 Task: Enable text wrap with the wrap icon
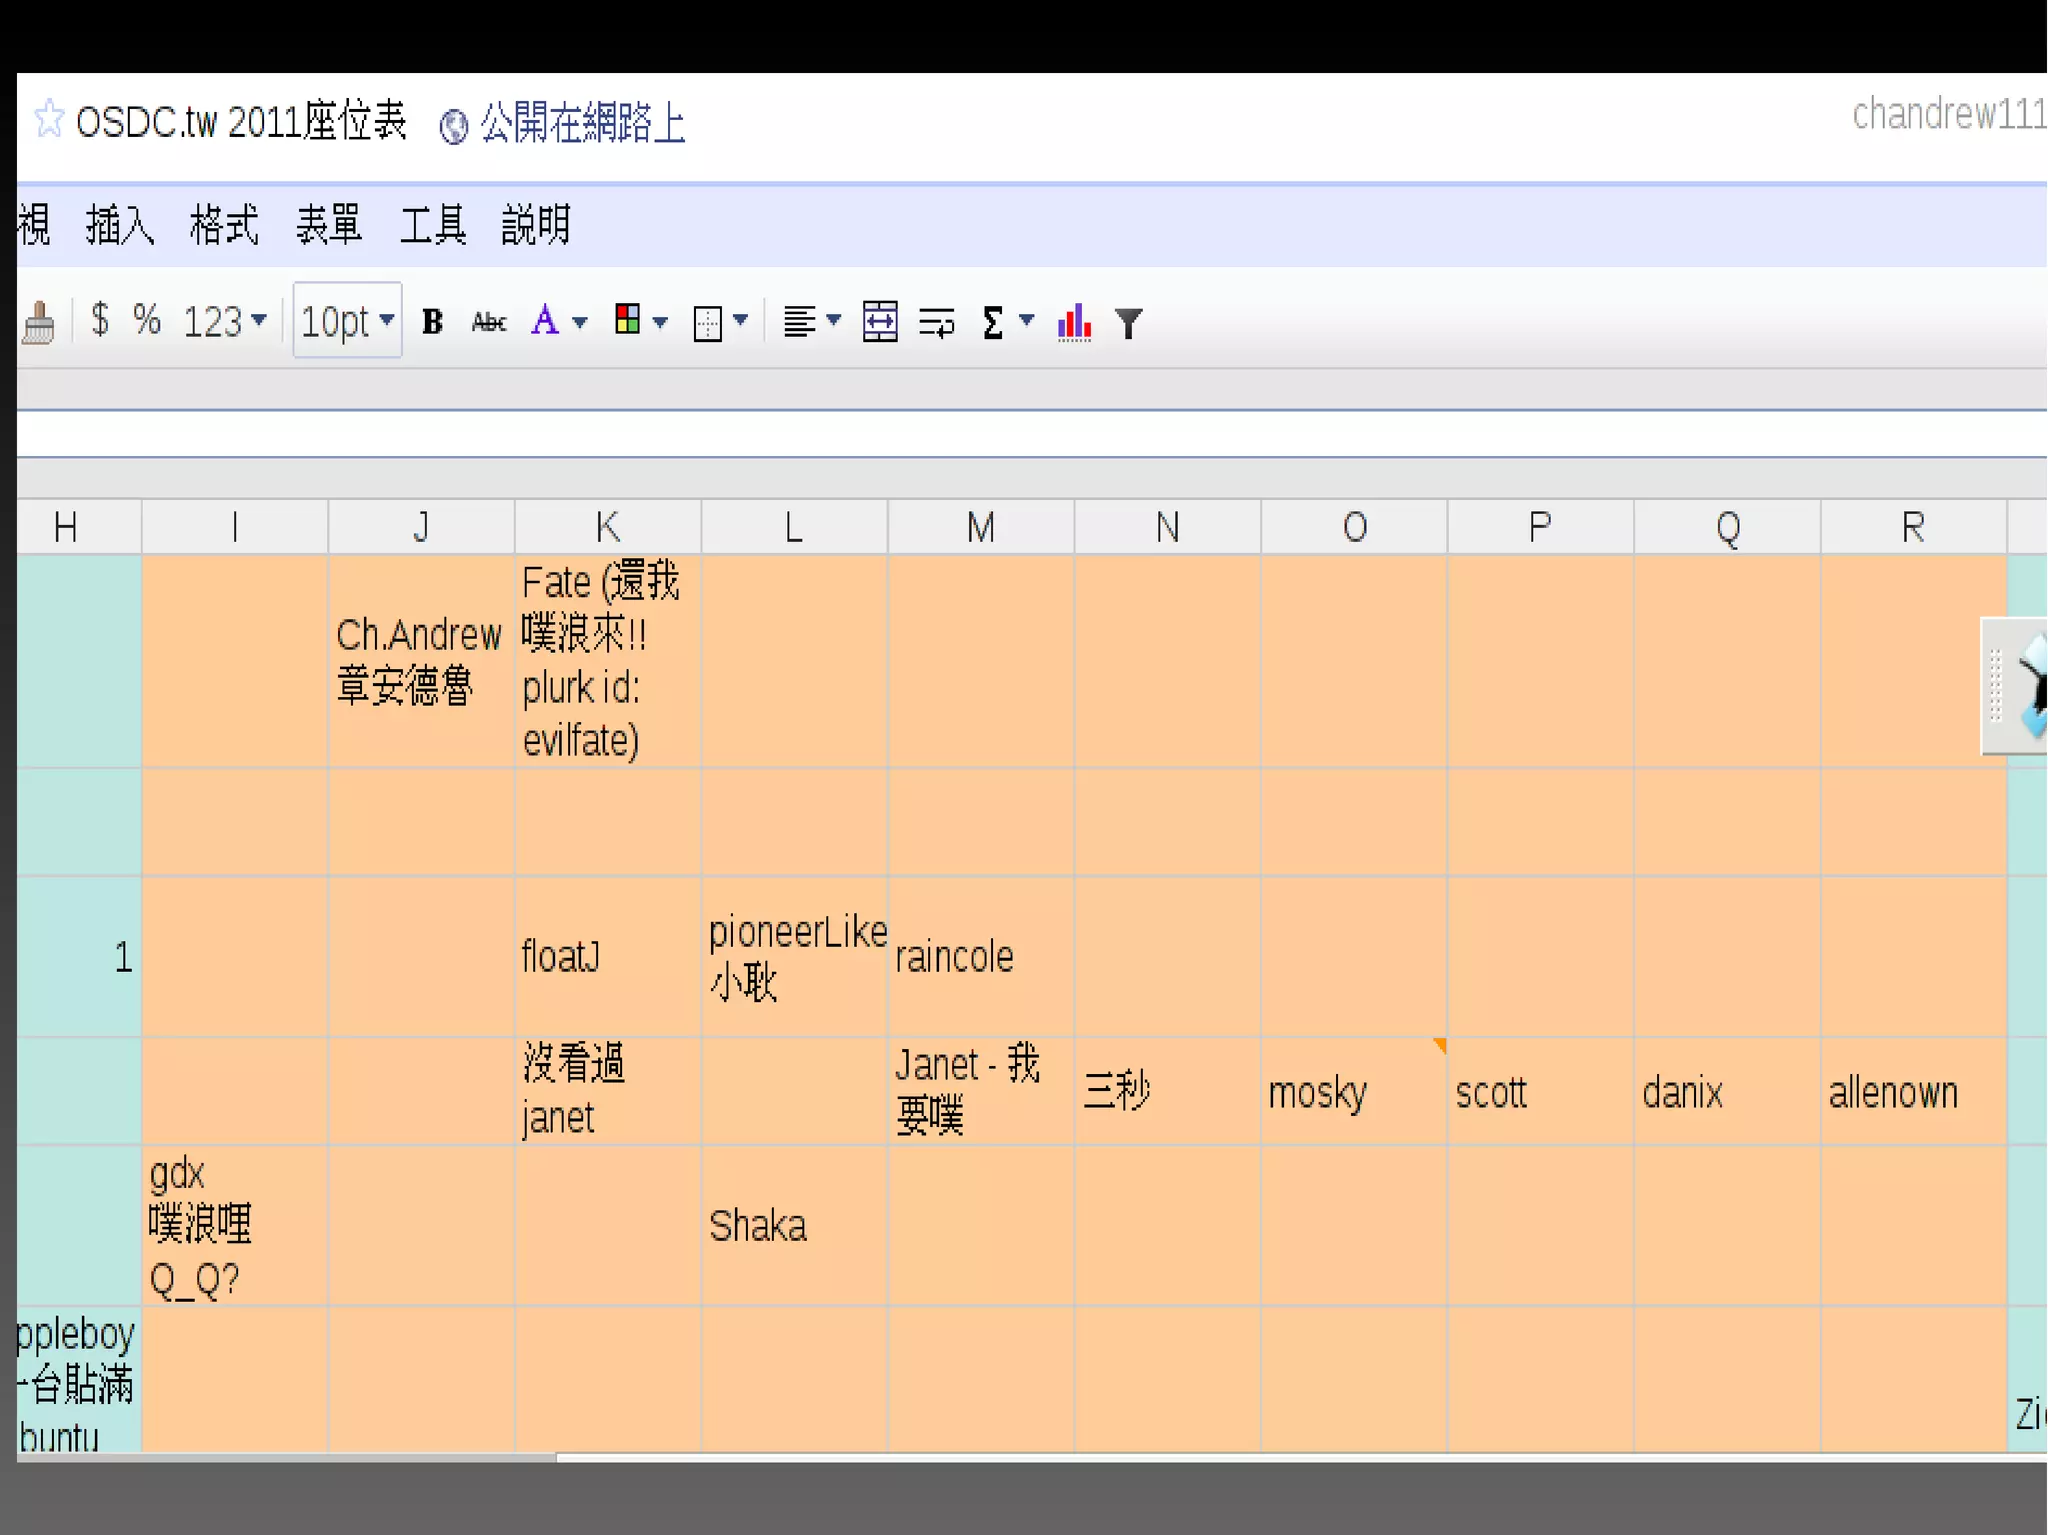click(x=937, y=323)
